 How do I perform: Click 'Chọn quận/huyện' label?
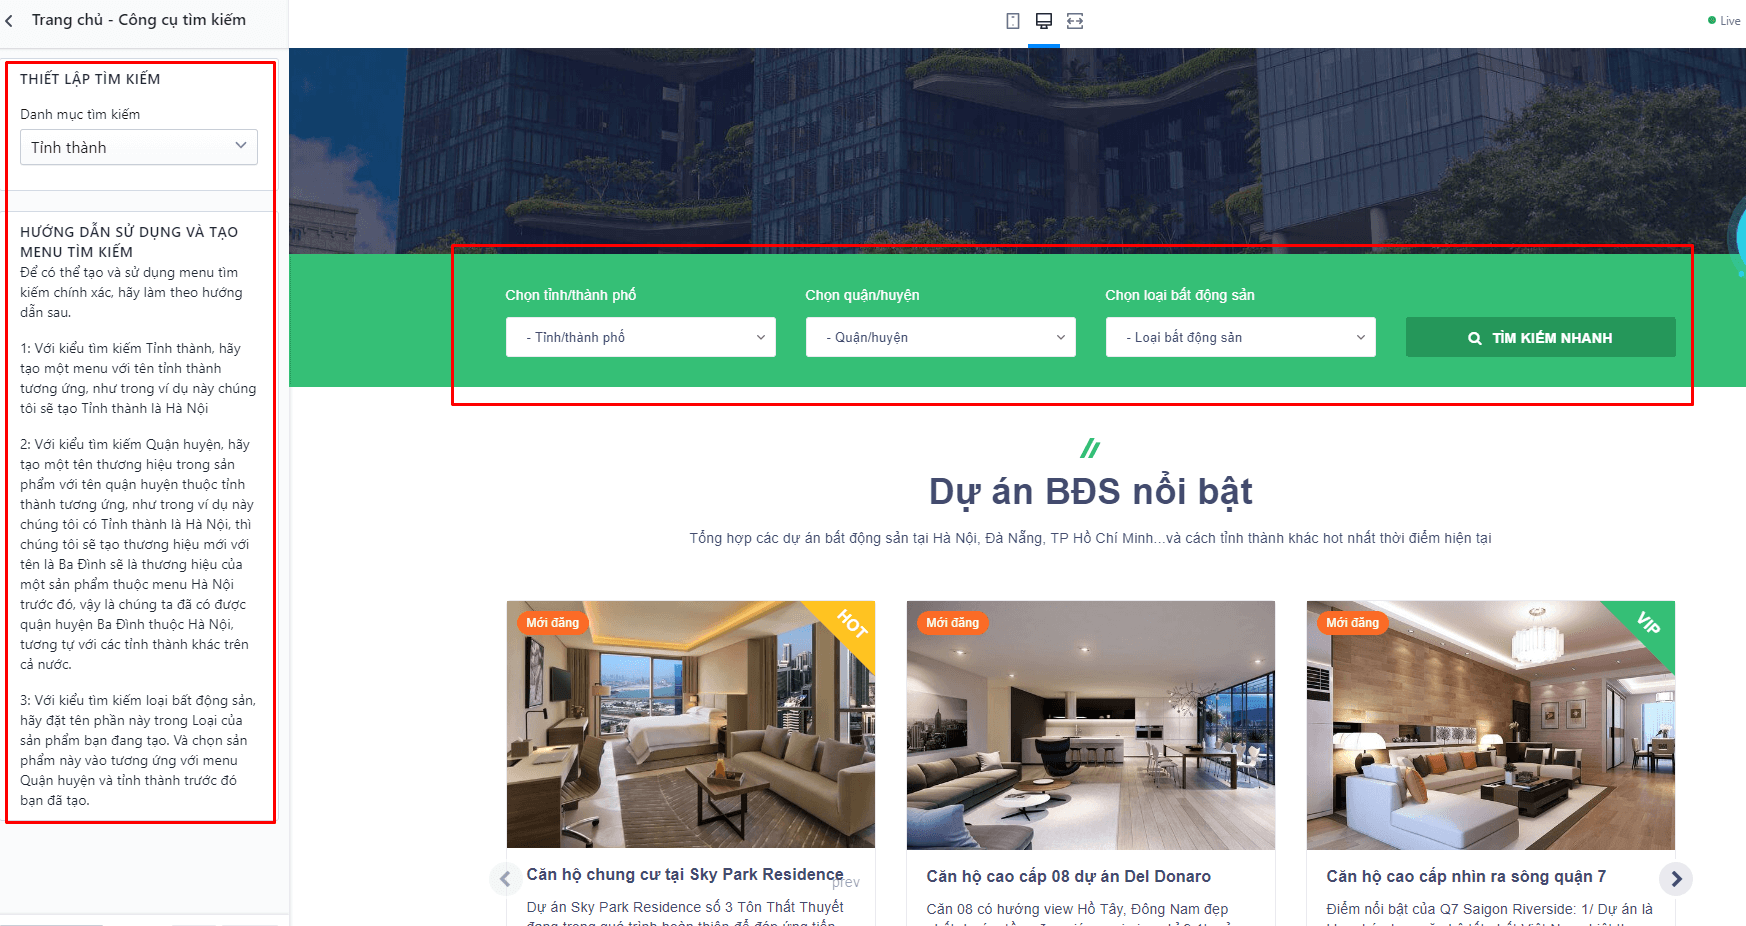click(862, 295)
